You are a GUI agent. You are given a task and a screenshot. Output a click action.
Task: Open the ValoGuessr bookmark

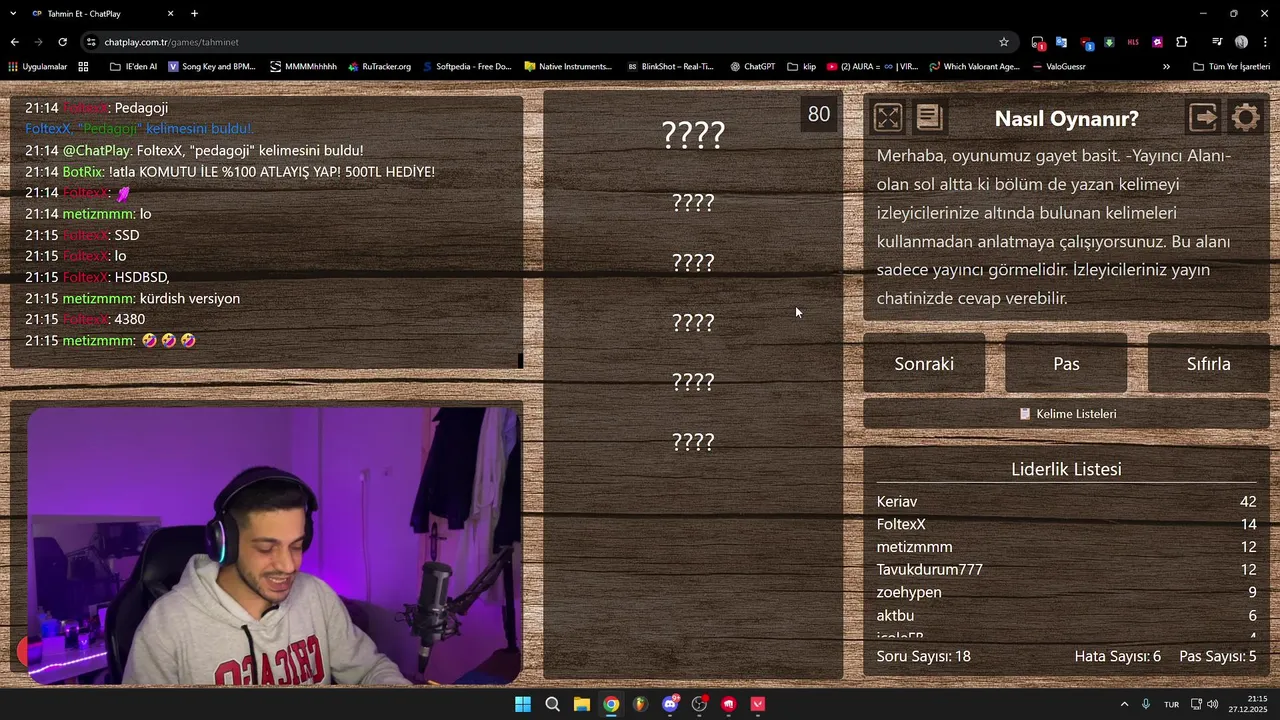(x=1059, y=67)
